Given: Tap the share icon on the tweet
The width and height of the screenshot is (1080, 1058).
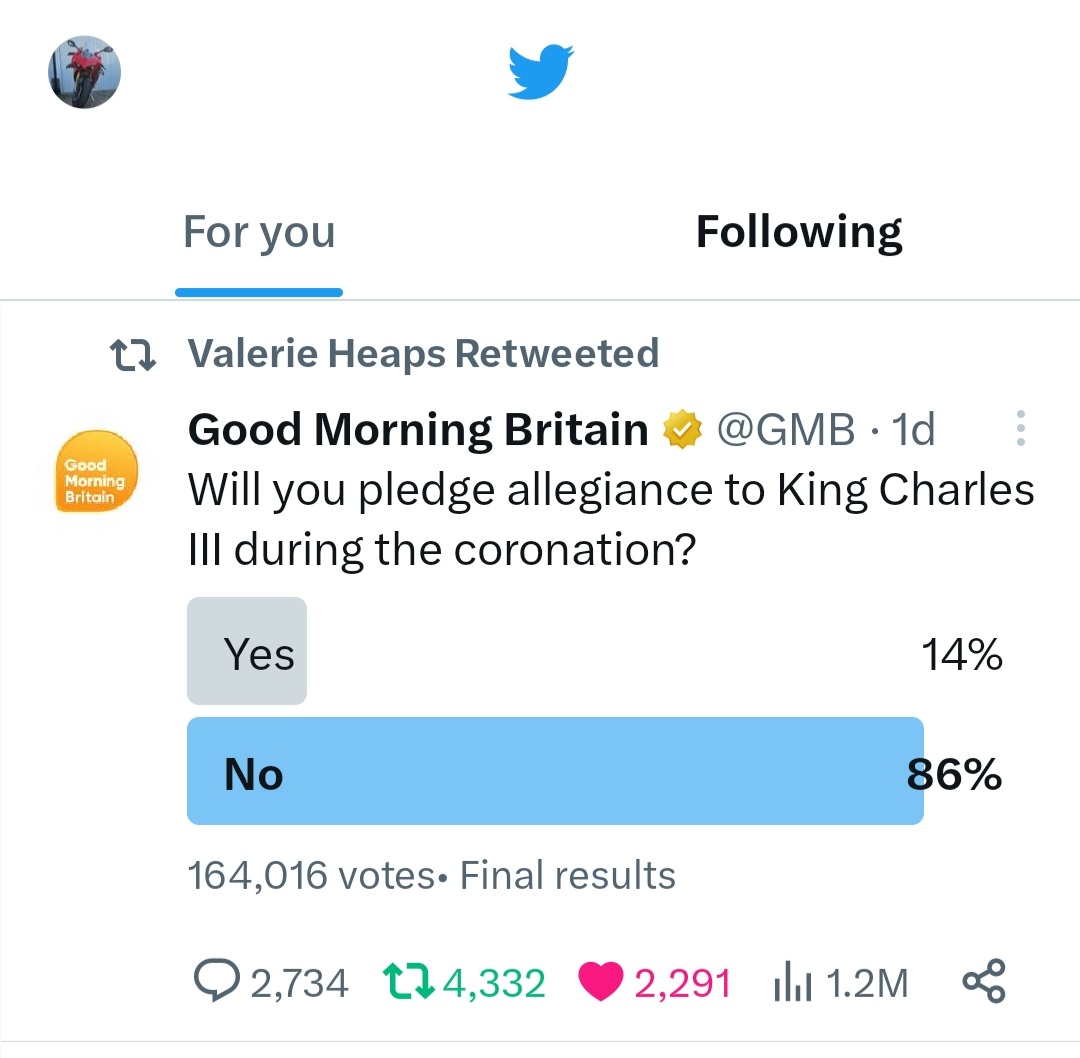Looking at the screenshot, I should (983, 982).
